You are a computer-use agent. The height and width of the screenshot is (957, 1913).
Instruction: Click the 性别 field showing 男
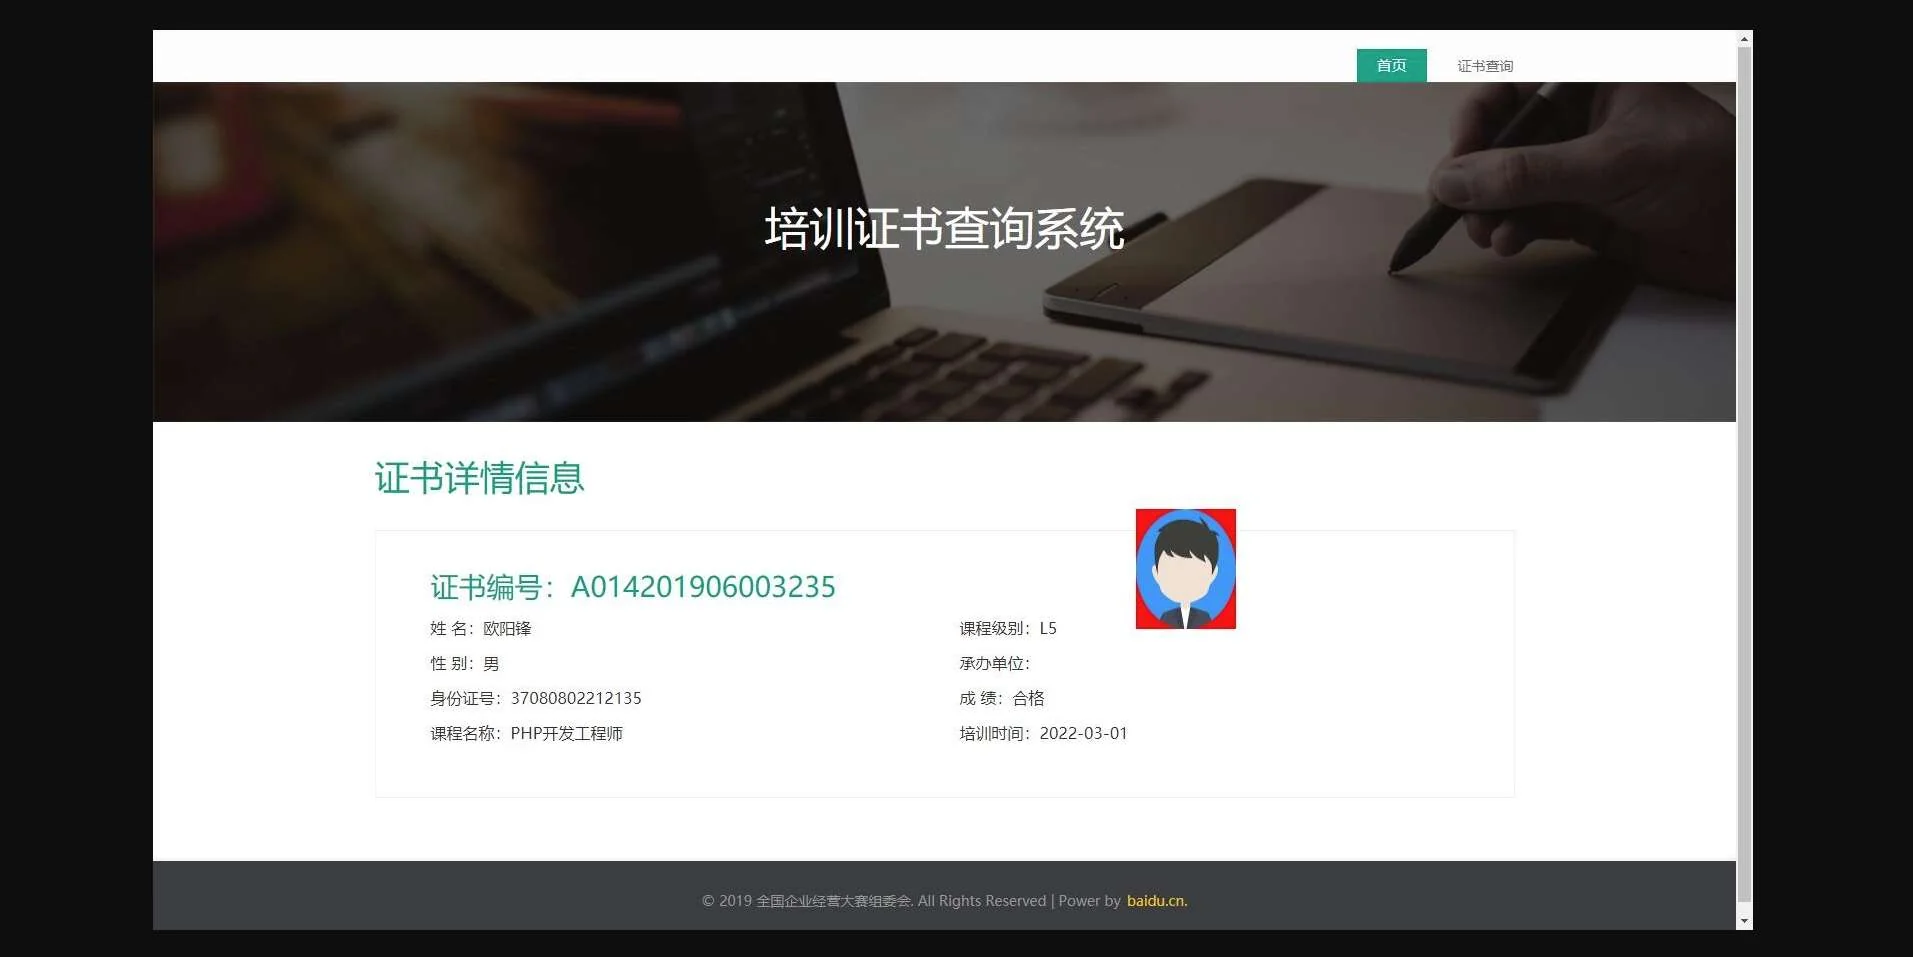click(x=464, y=663)
